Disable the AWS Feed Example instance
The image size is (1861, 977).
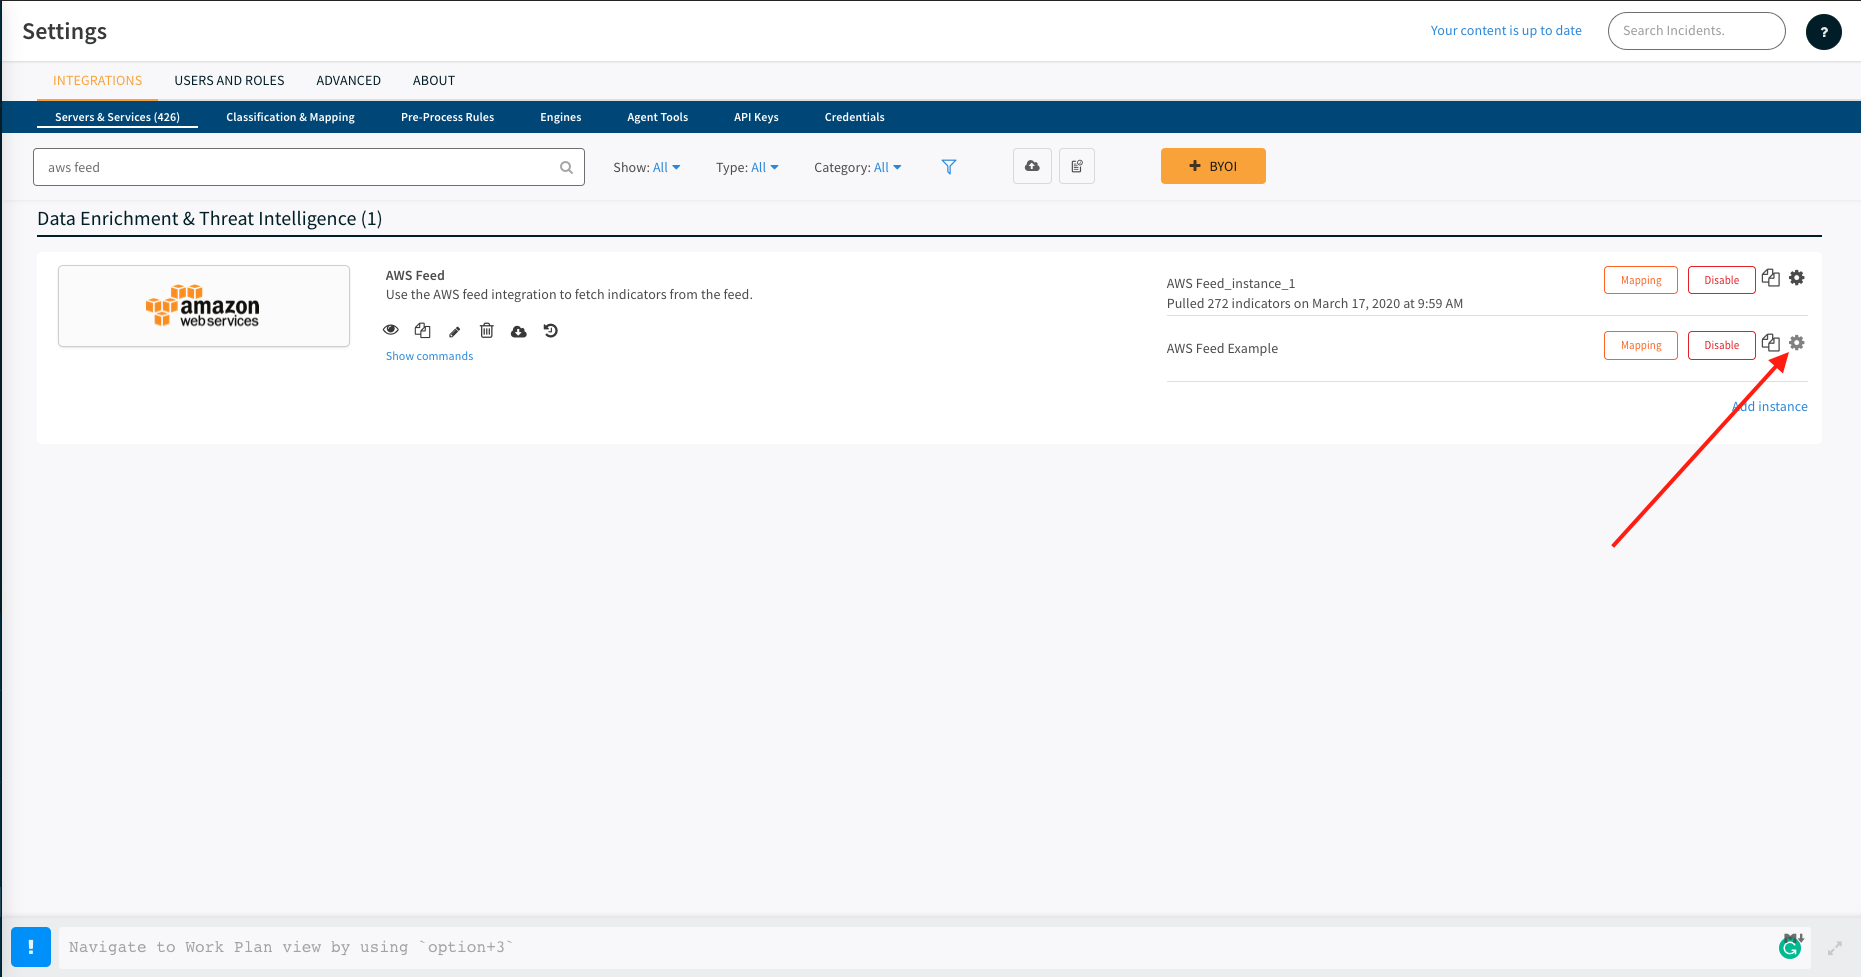1721,345
